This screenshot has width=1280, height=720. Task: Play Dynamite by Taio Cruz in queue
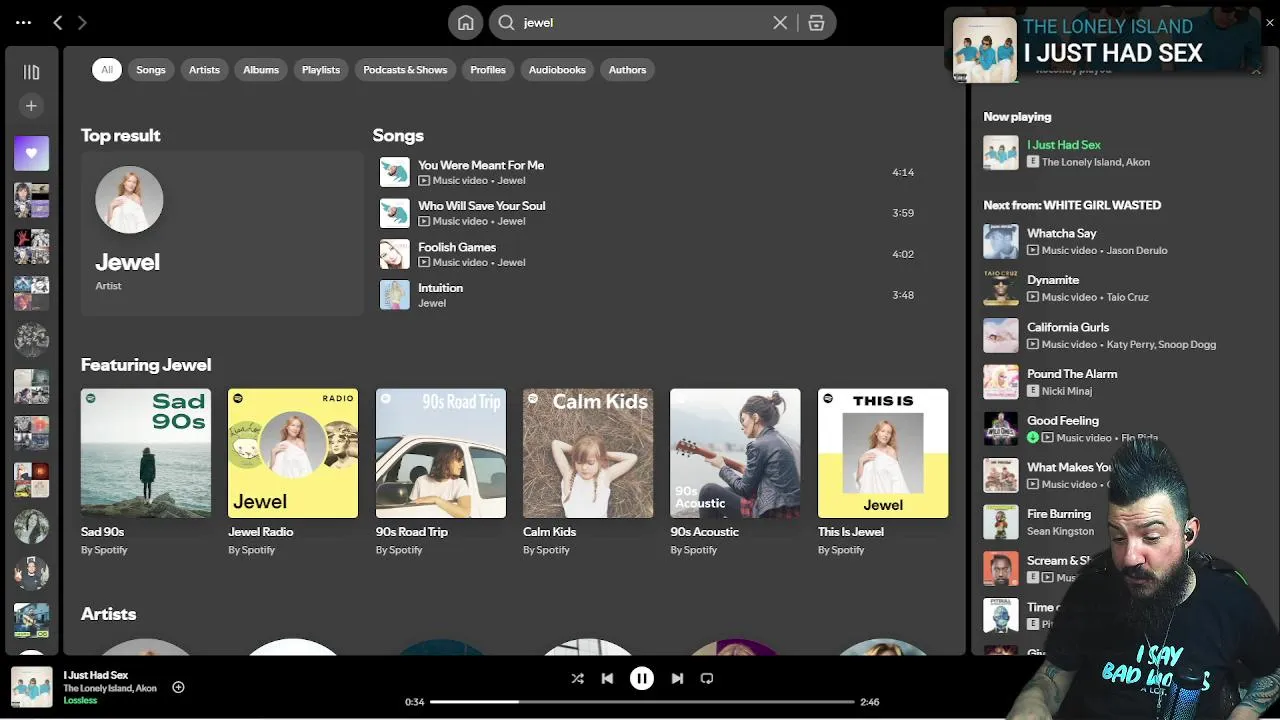click(x=1053, y=280)
